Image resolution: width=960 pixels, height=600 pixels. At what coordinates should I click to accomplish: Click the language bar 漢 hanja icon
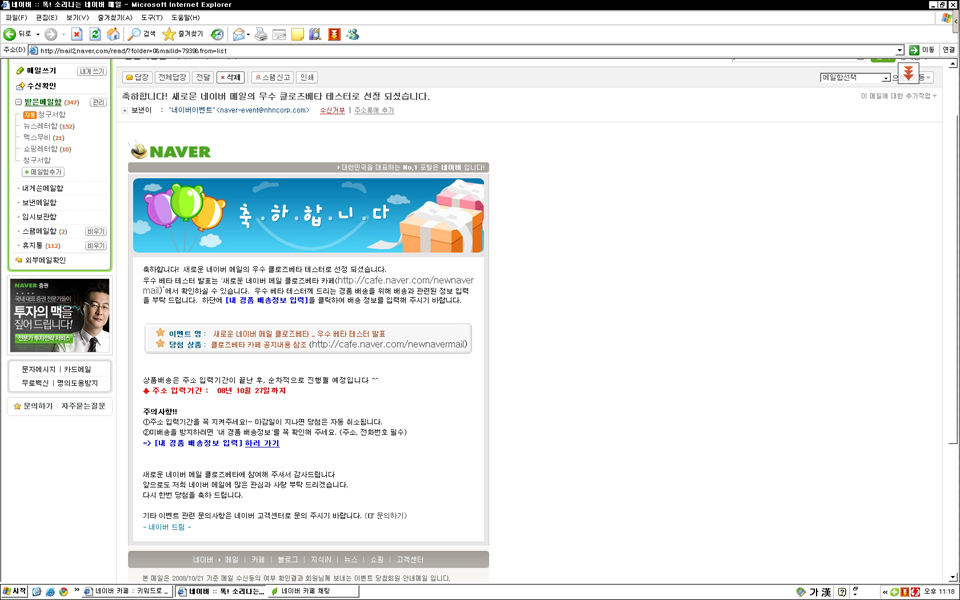point(827,592)
